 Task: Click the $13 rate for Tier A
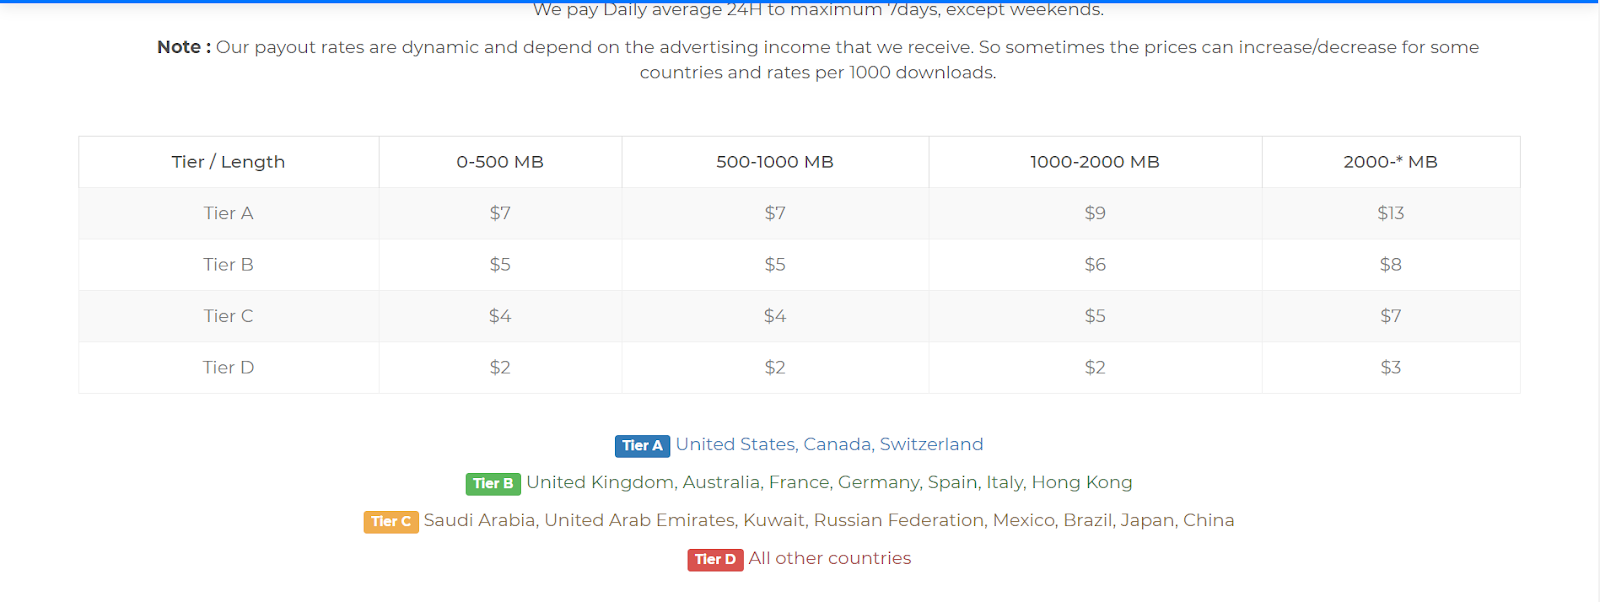click(x=1391, y=213)
